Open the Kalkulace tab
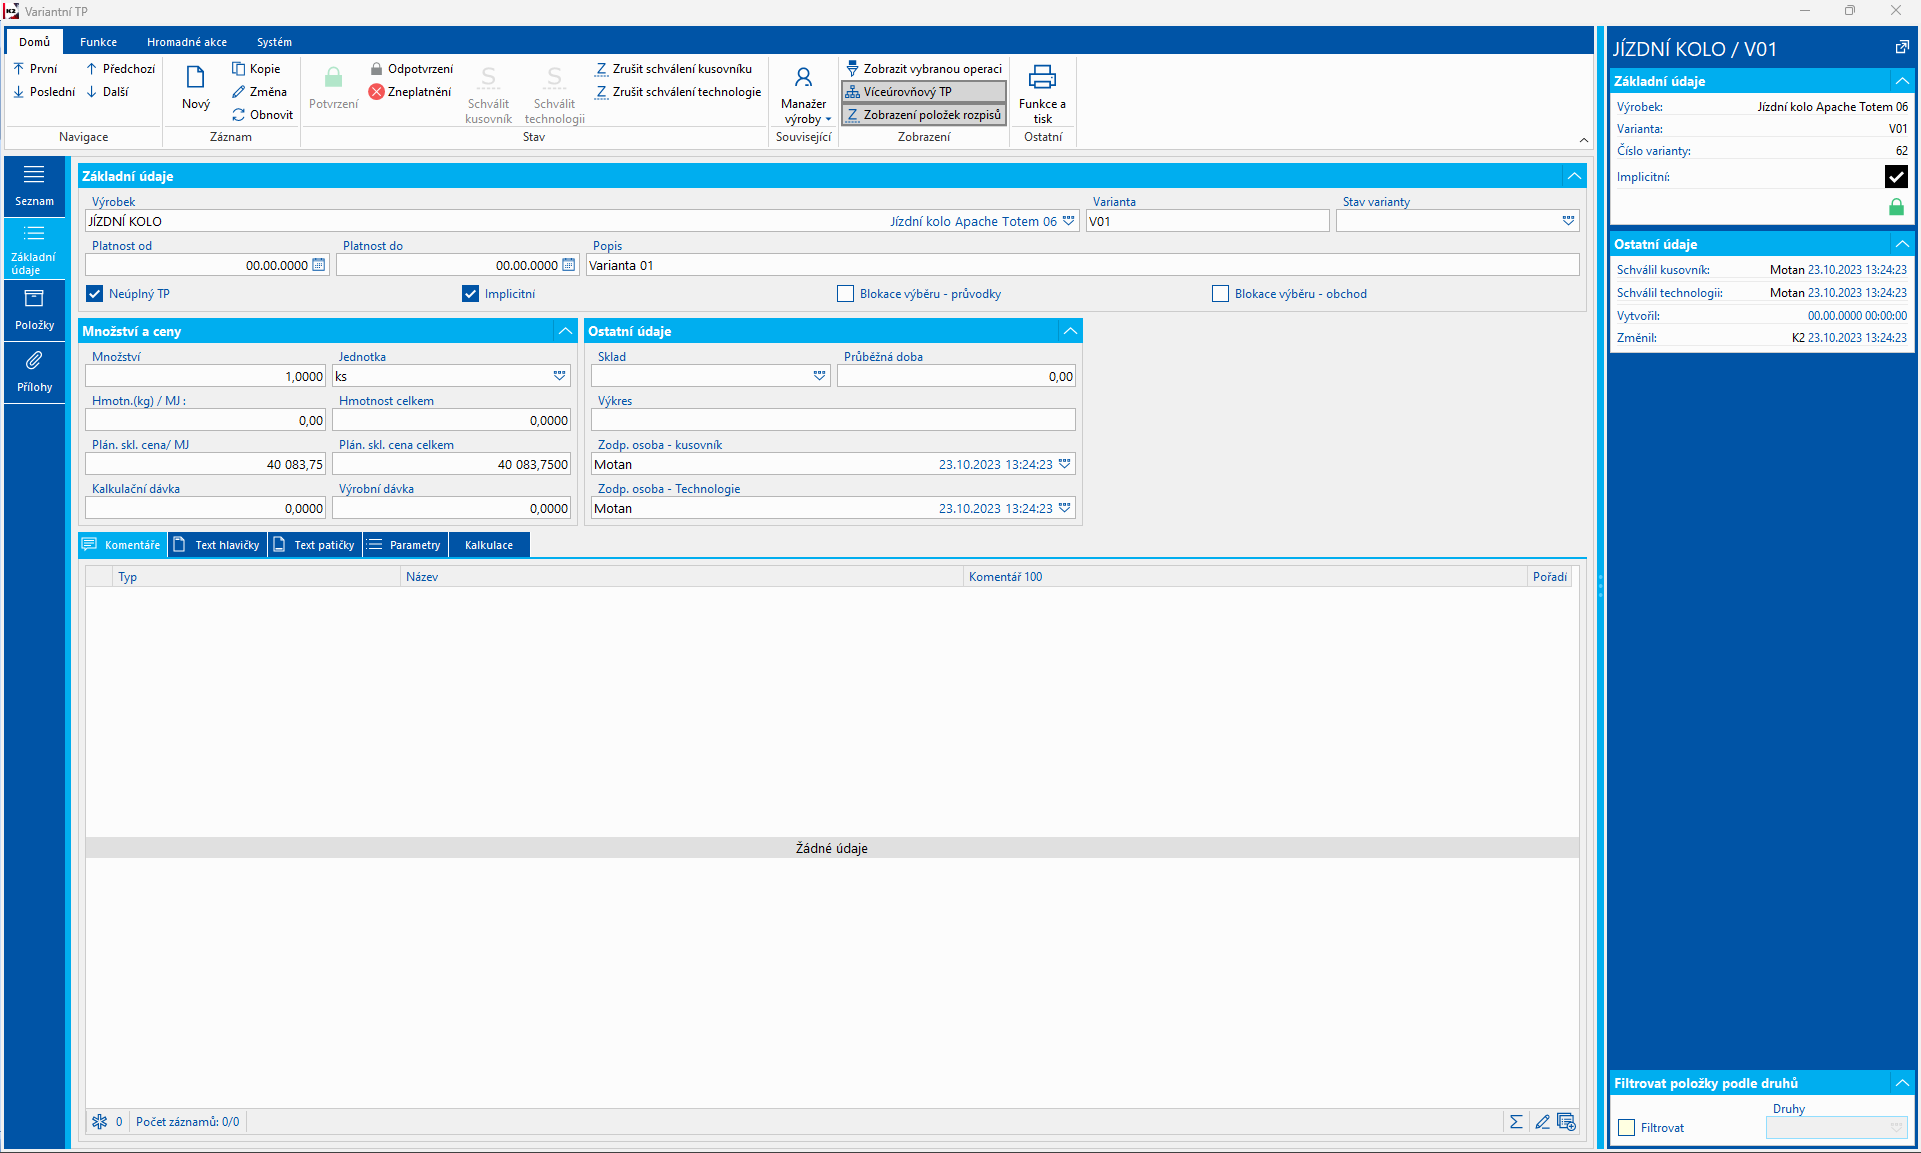 [x=488, y=545]
